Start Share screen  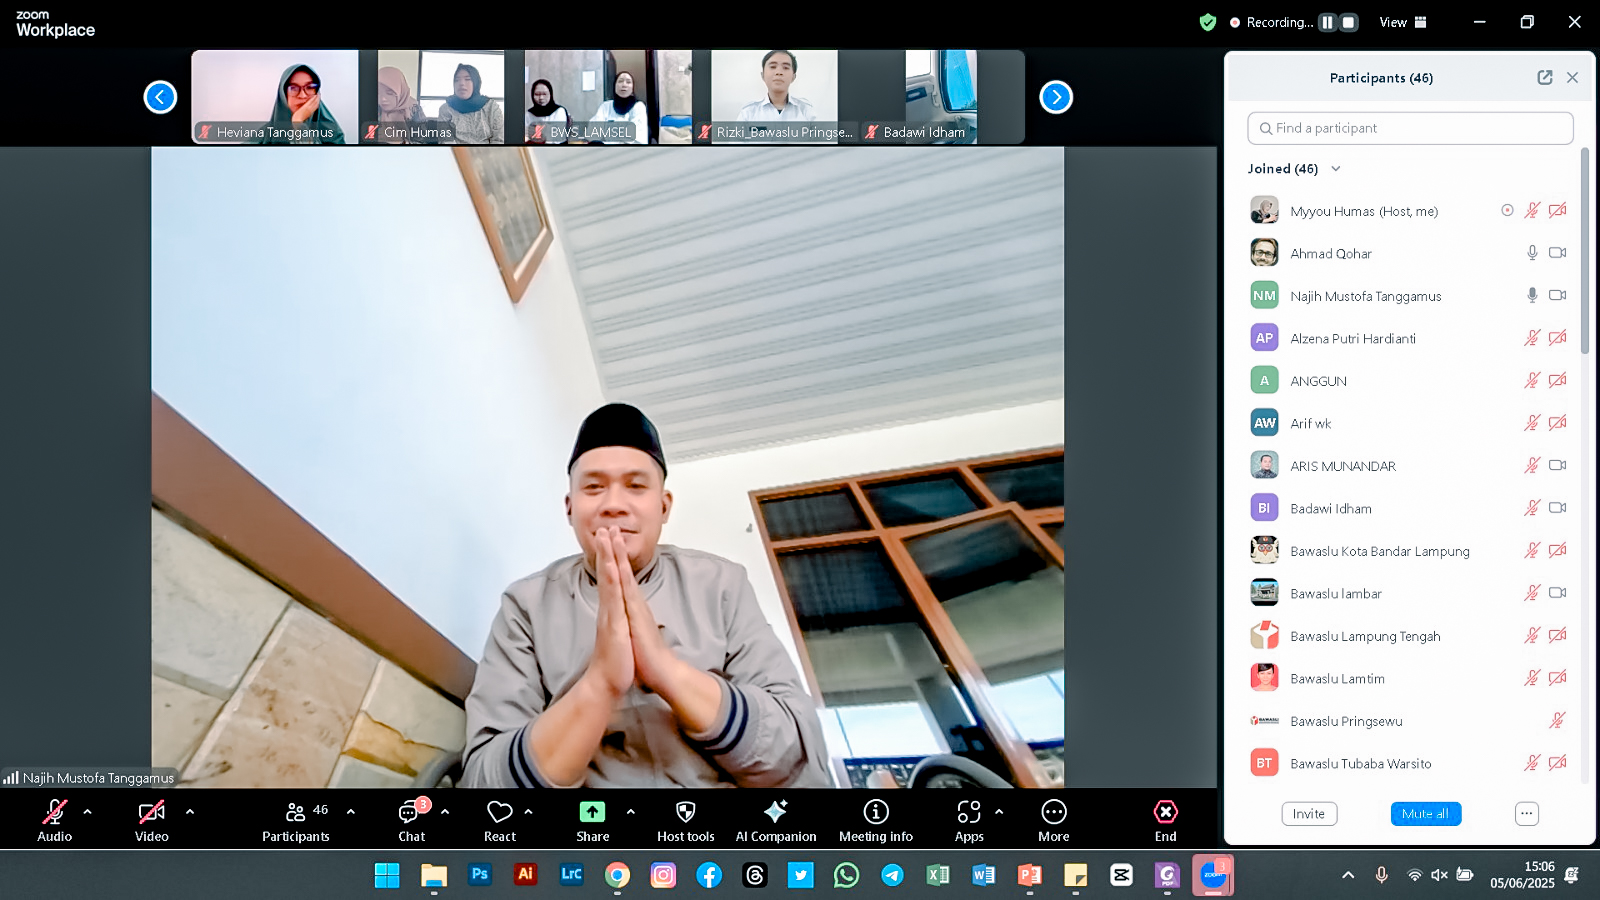pyautogui.click(x=593, y=821)
